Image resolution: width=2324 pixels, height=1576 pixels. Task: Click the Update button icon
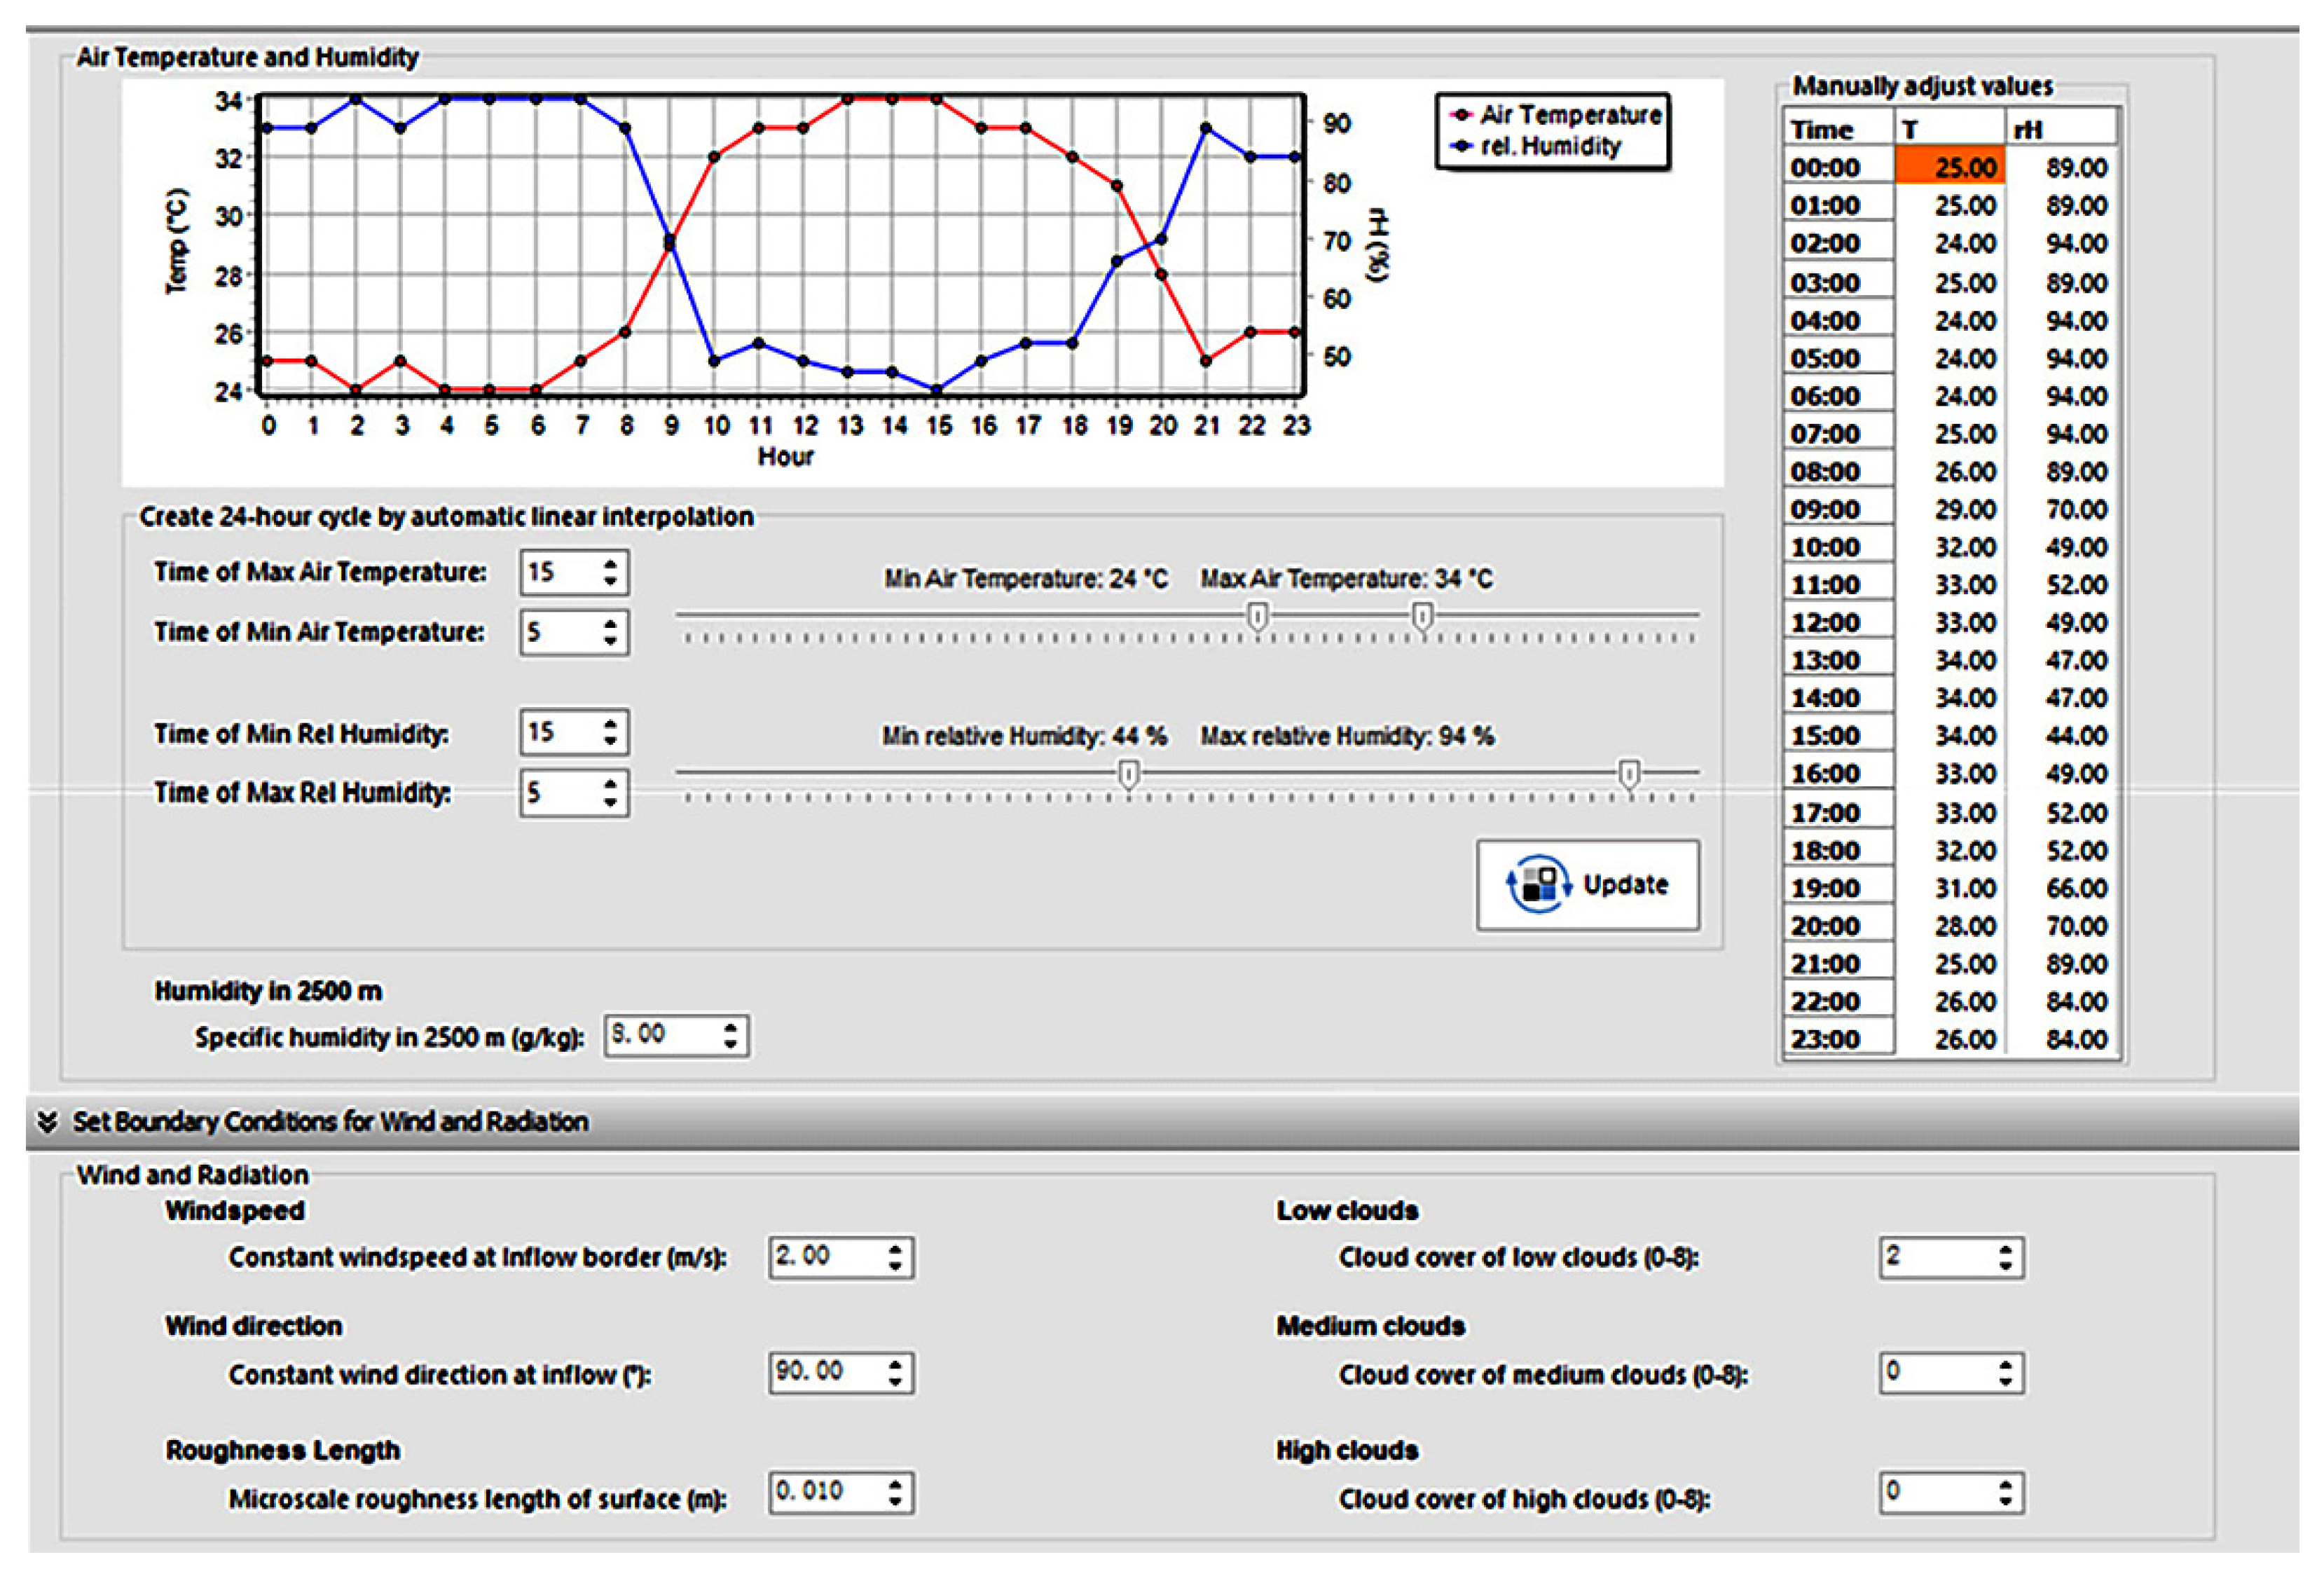coord(1539,884)
